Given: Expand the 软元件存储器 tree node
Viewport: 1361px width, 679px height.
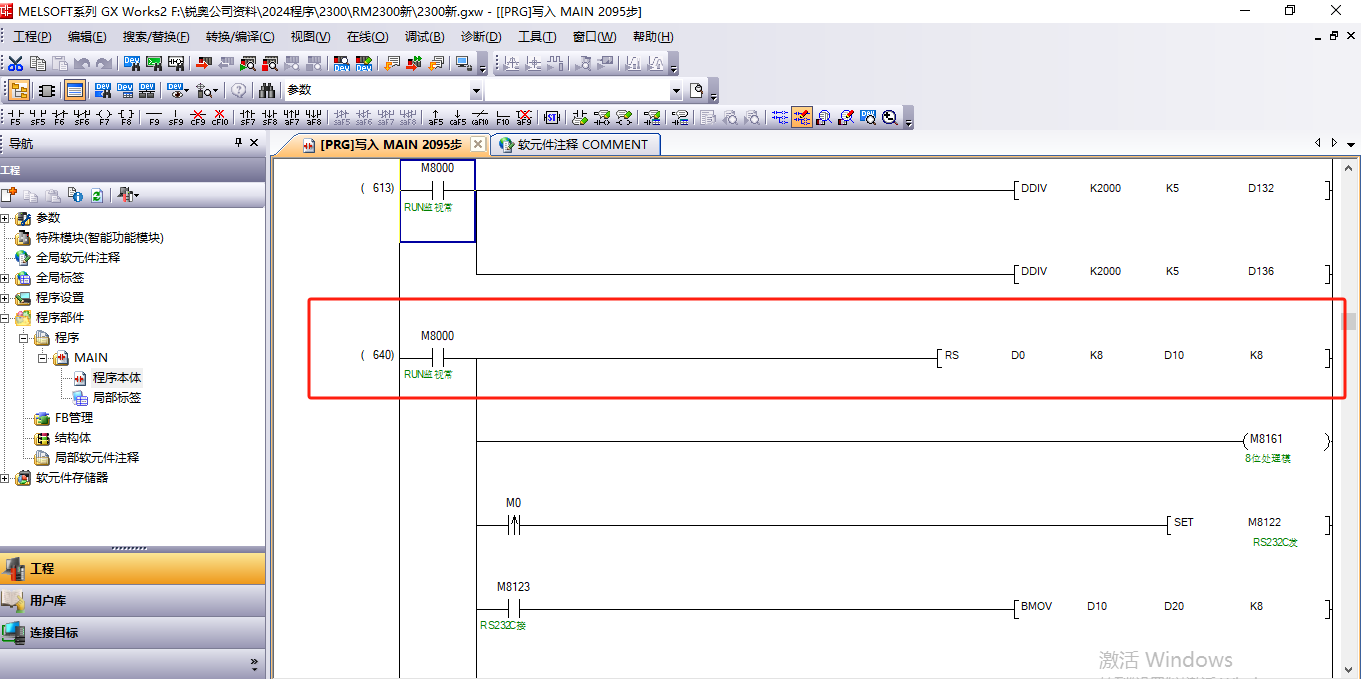Looking at the screenshot, I should 5,478.
